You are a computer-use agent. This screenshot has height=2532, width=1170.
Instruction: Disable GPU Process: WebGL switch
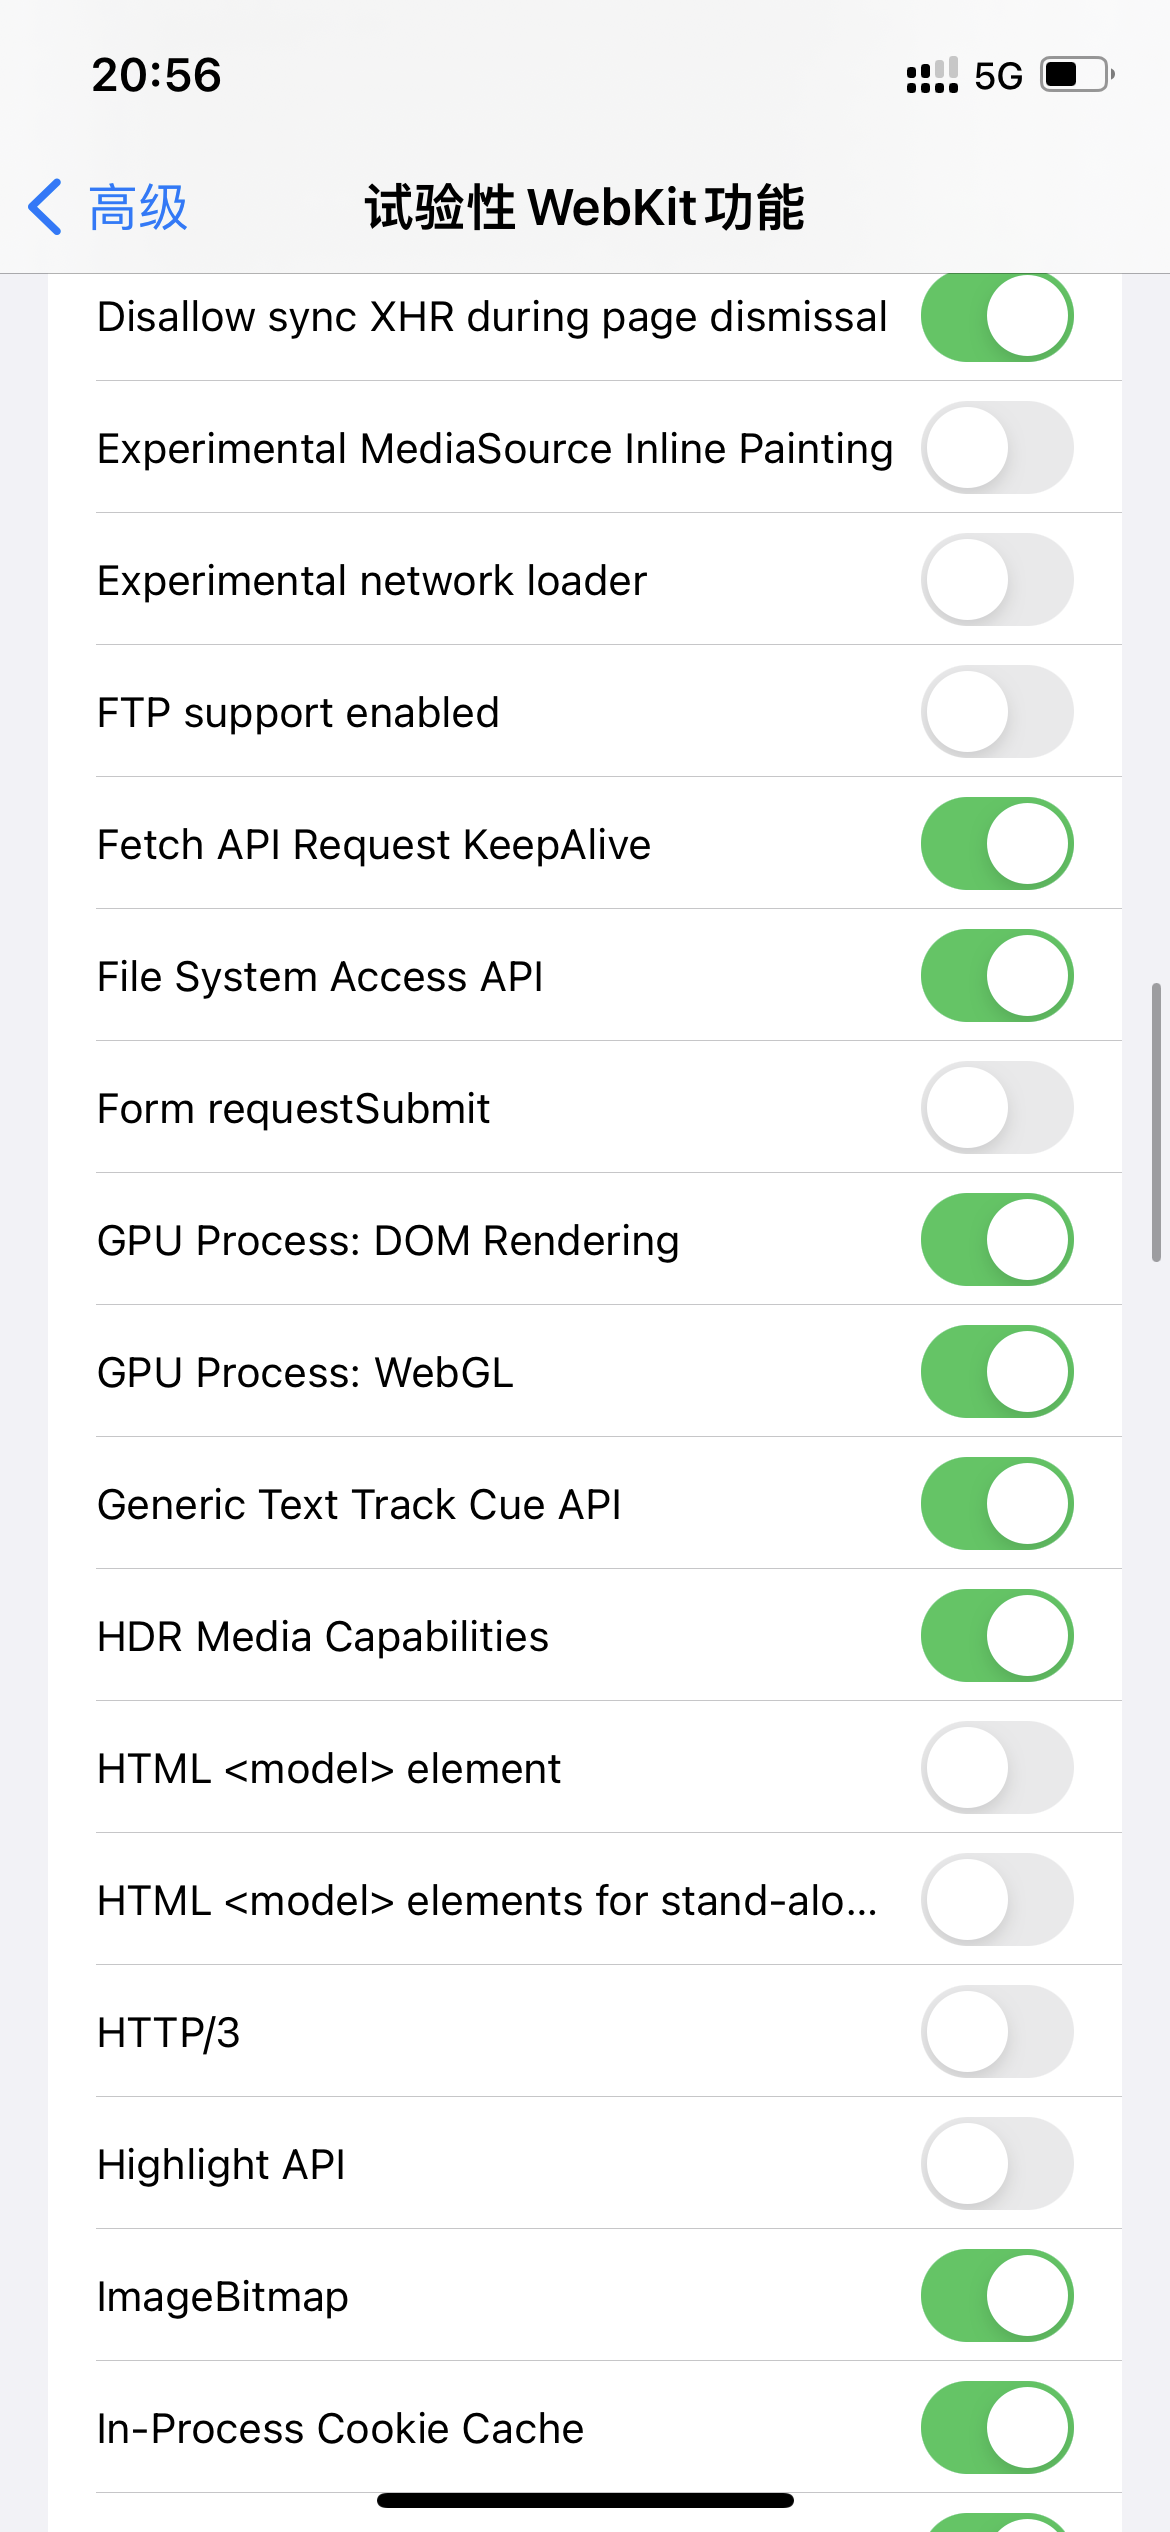(x=996, y=1372)
